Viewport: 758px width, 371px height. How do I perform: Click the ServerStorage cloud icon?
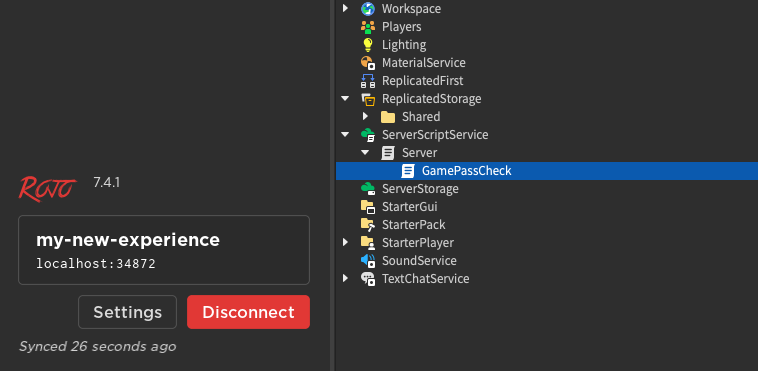point(368,189)
